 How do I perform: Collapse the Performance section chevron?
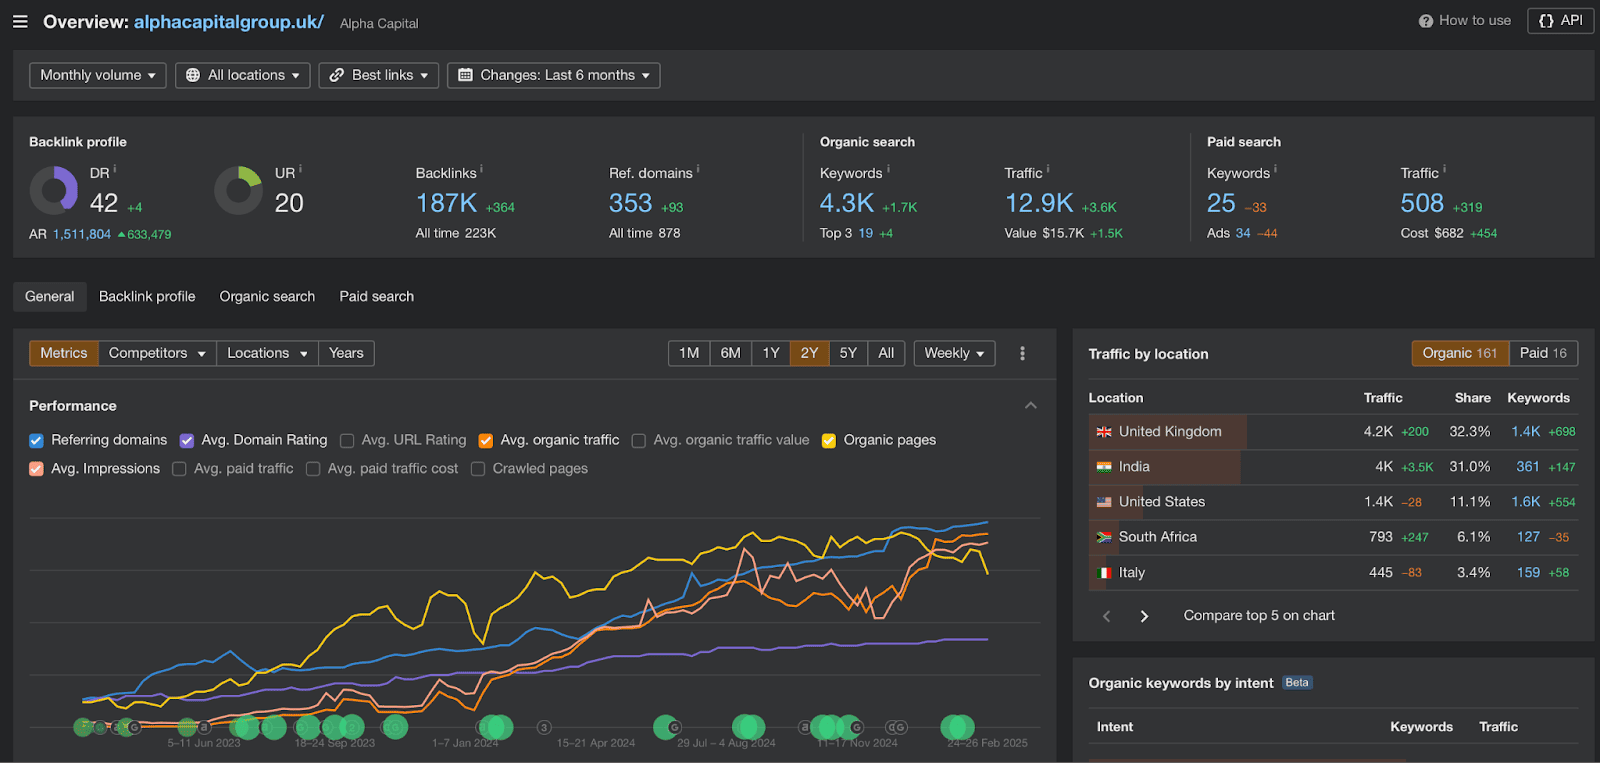(1031, 406)
